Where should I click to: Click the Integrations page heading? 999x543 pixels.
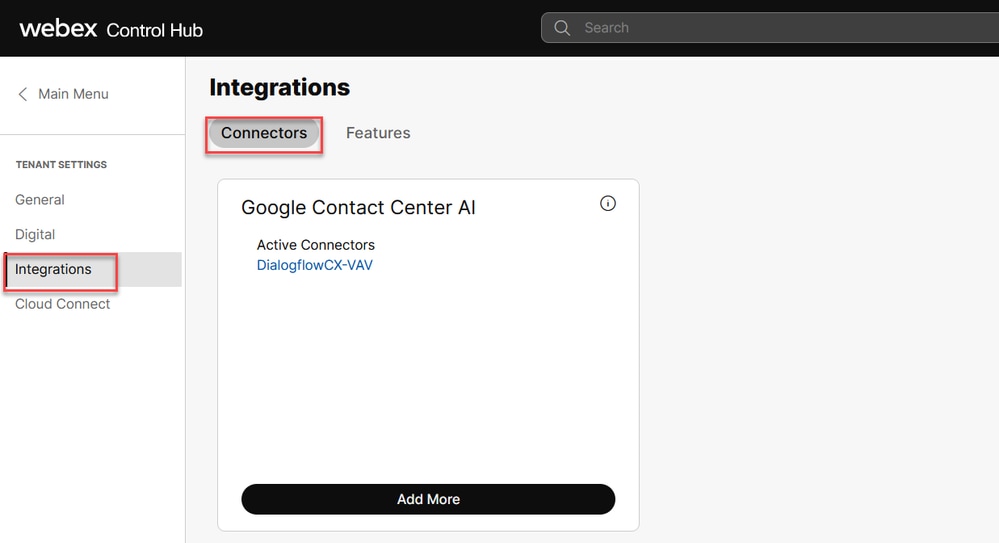280,87
